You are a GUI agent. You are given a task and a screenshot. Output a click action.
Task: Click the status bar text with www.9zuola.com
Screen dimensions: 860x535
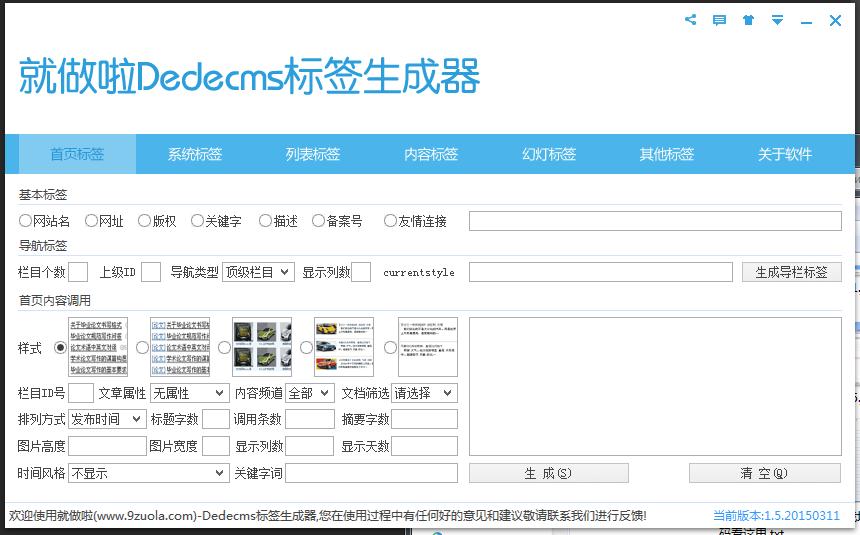[327, 516]
